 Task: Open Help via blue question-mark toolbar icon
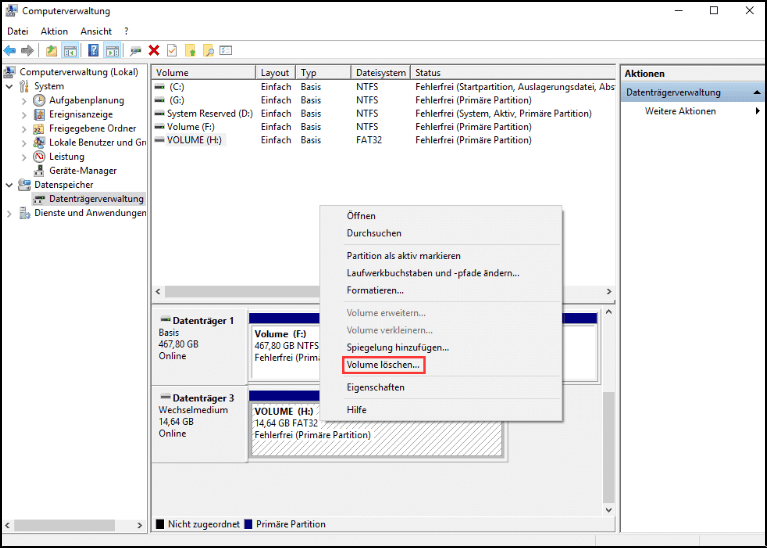tap(93, 50)
